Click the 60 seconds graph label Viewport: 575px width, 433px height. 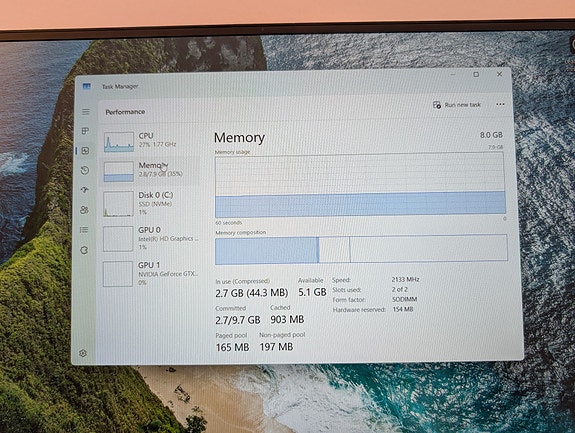tap(228, 223)
